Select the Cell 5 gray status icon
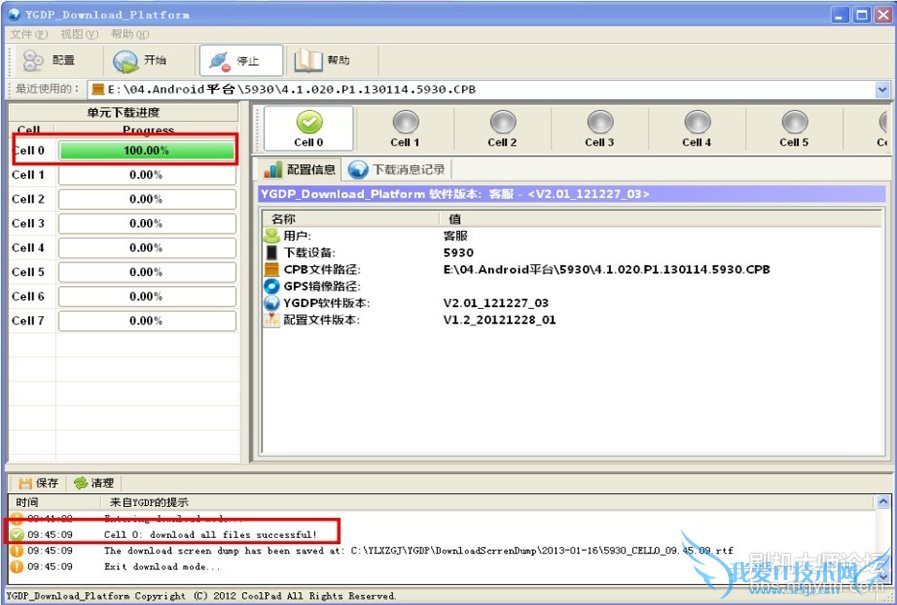Image resolution: width=897 pixels, height=605 pixels. click(795, 122)
